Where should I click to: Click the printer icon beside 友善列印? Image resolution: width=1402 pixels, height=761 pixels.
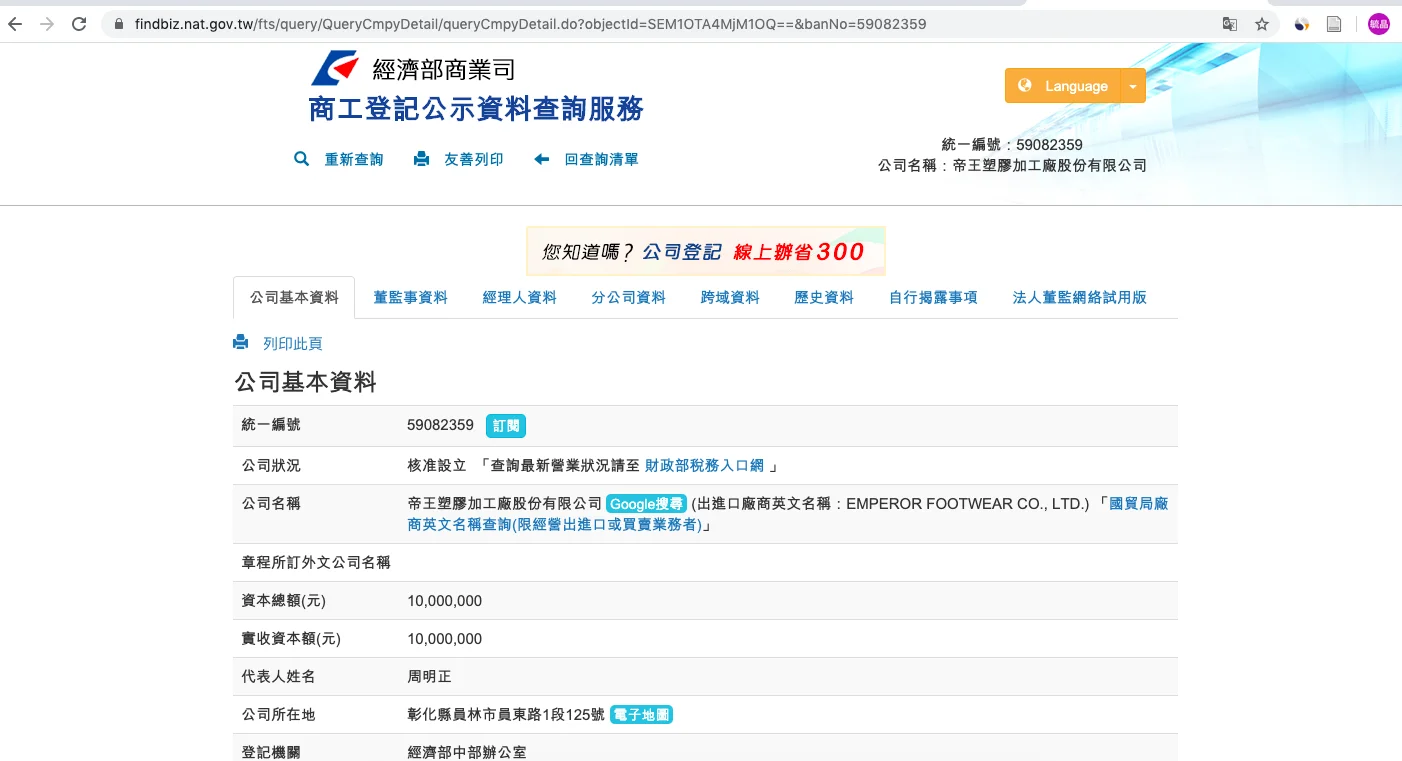tap(421, 159)
